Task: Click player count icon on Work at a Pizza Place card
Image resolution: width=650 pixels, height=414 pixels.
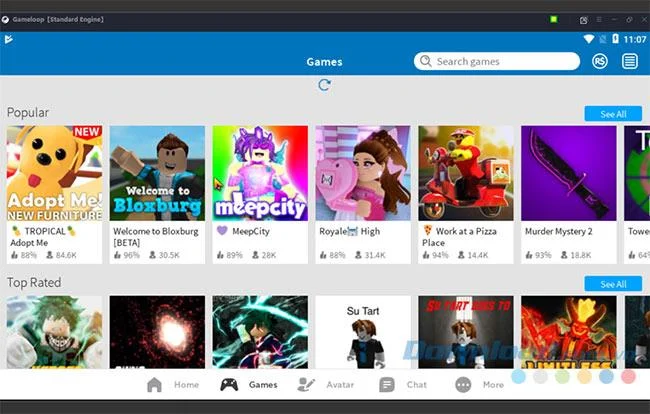Action: point(461,255)
